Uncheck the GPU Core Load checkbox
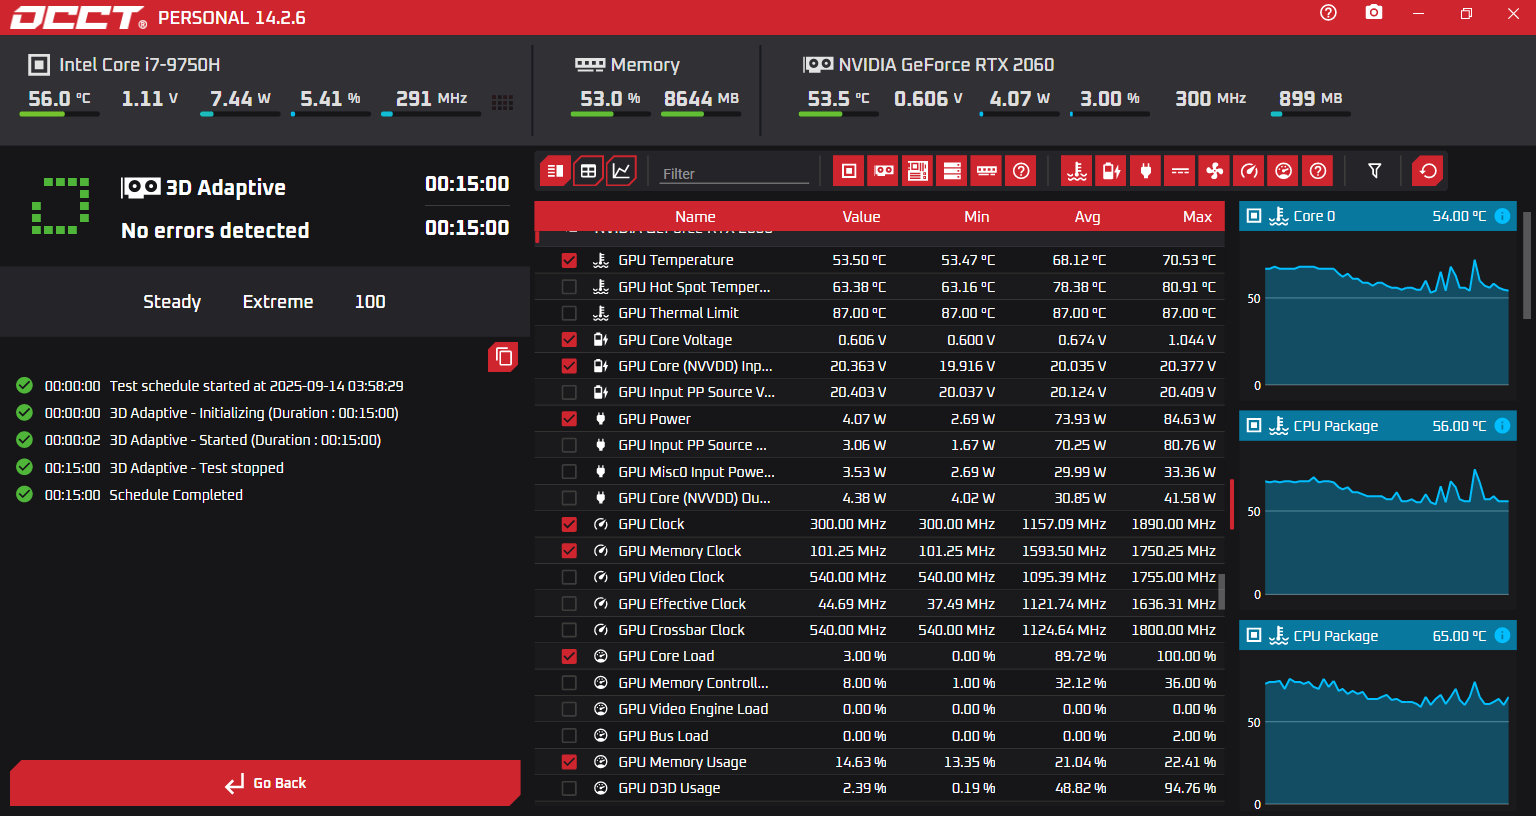 569,656
